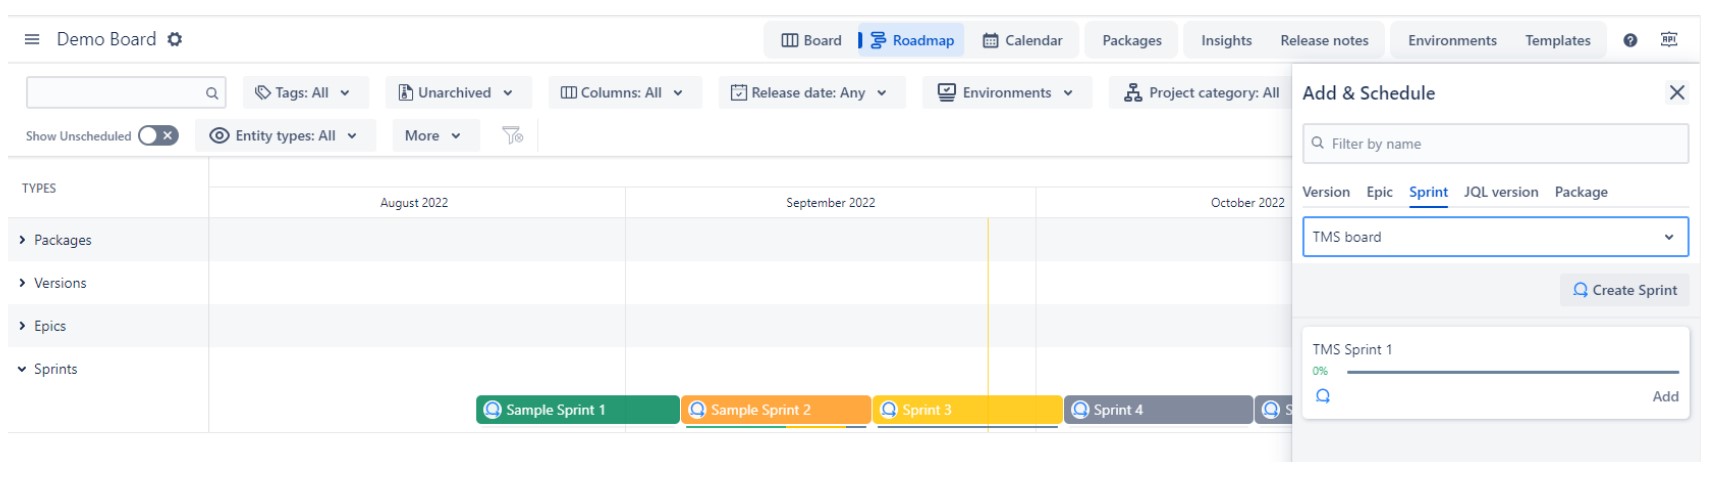Viewport: 1714px width, 477px height.
Task: Open the Environments filter dropdown chevron
Action: 1068,93
